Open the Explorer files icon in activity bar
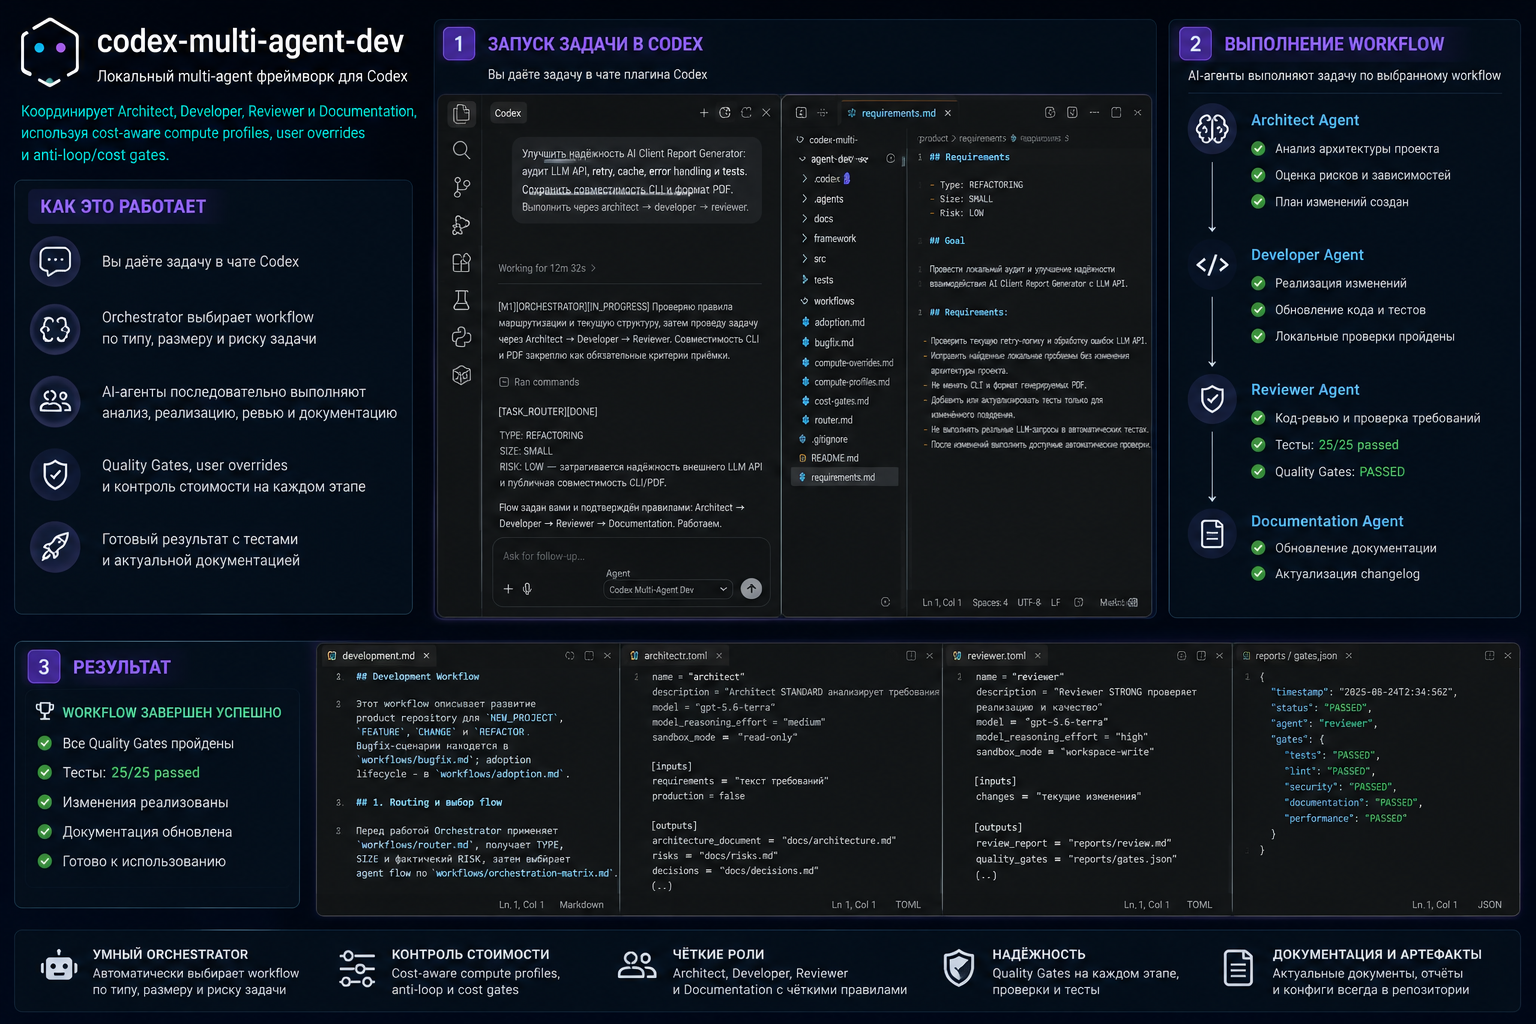 pos(461,114)
